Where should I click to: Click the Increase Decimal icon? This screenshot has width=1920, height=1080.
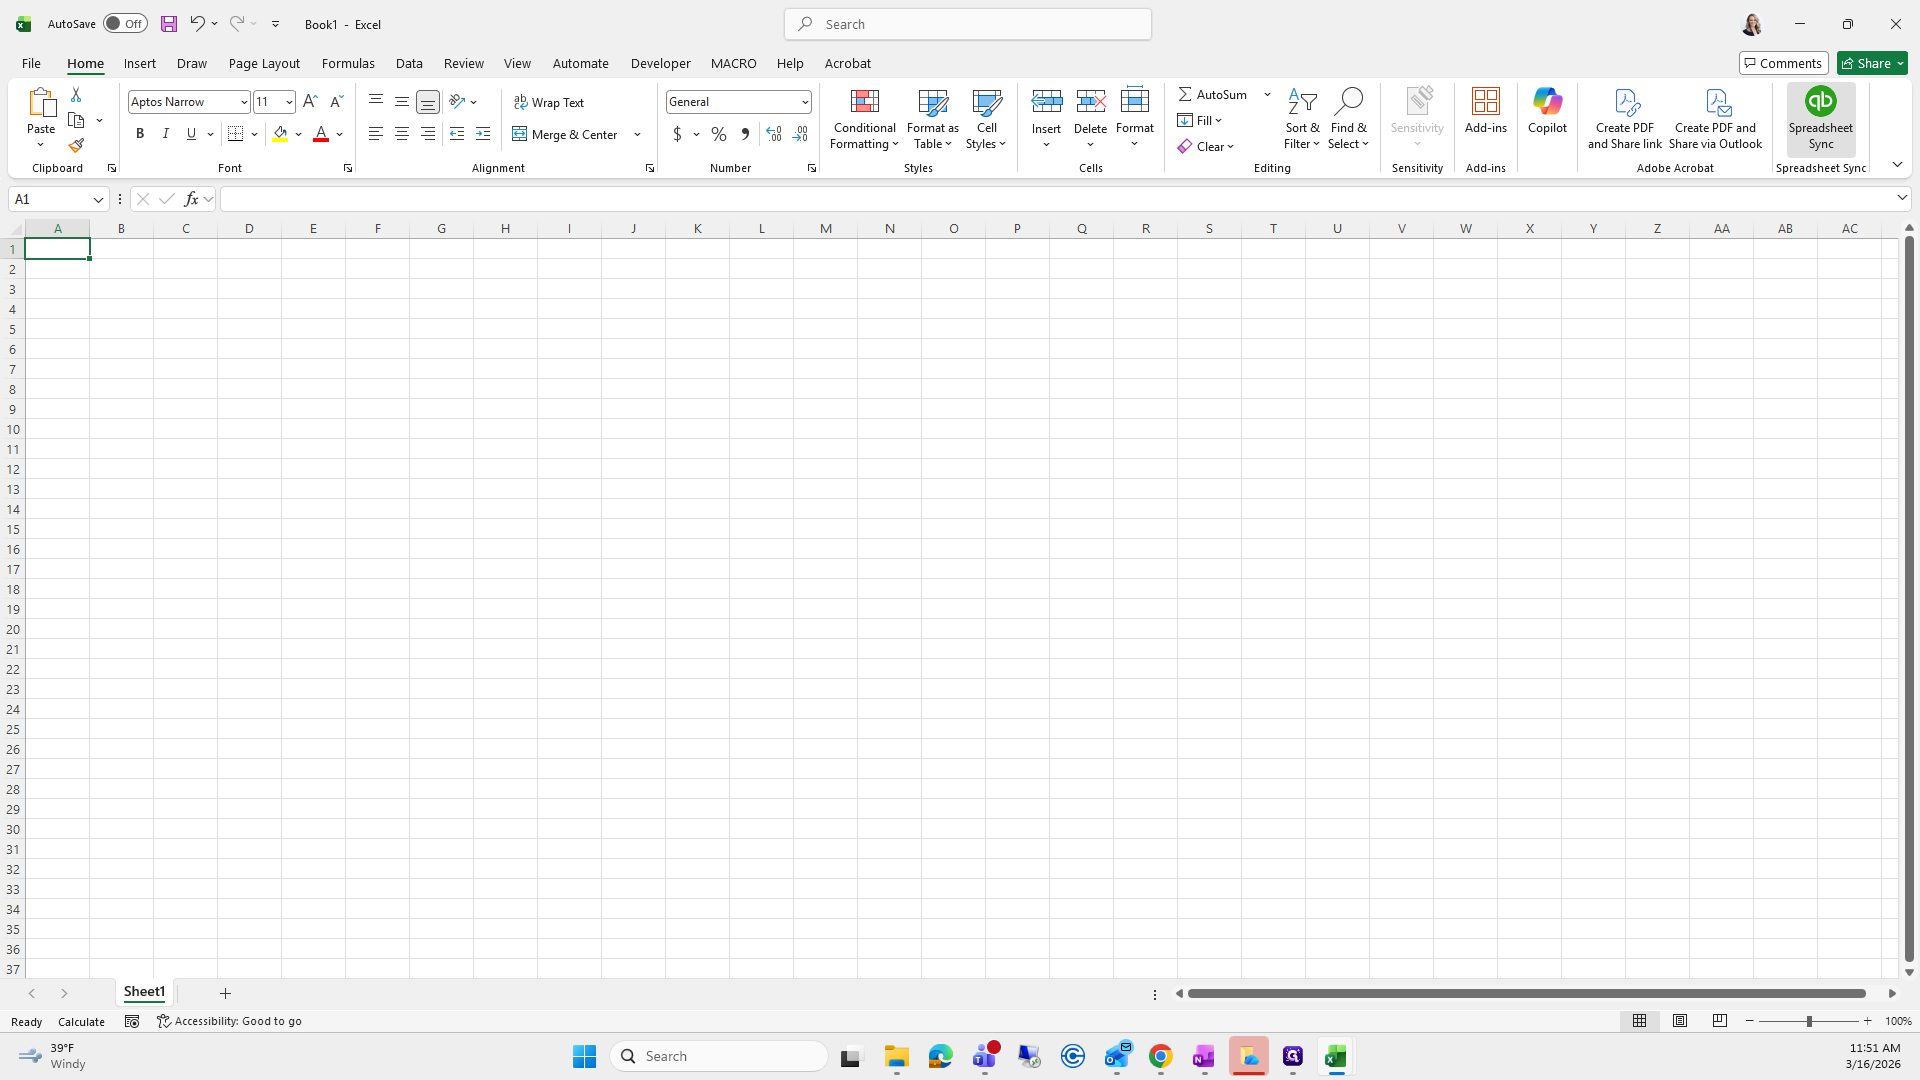pos(774,134)
